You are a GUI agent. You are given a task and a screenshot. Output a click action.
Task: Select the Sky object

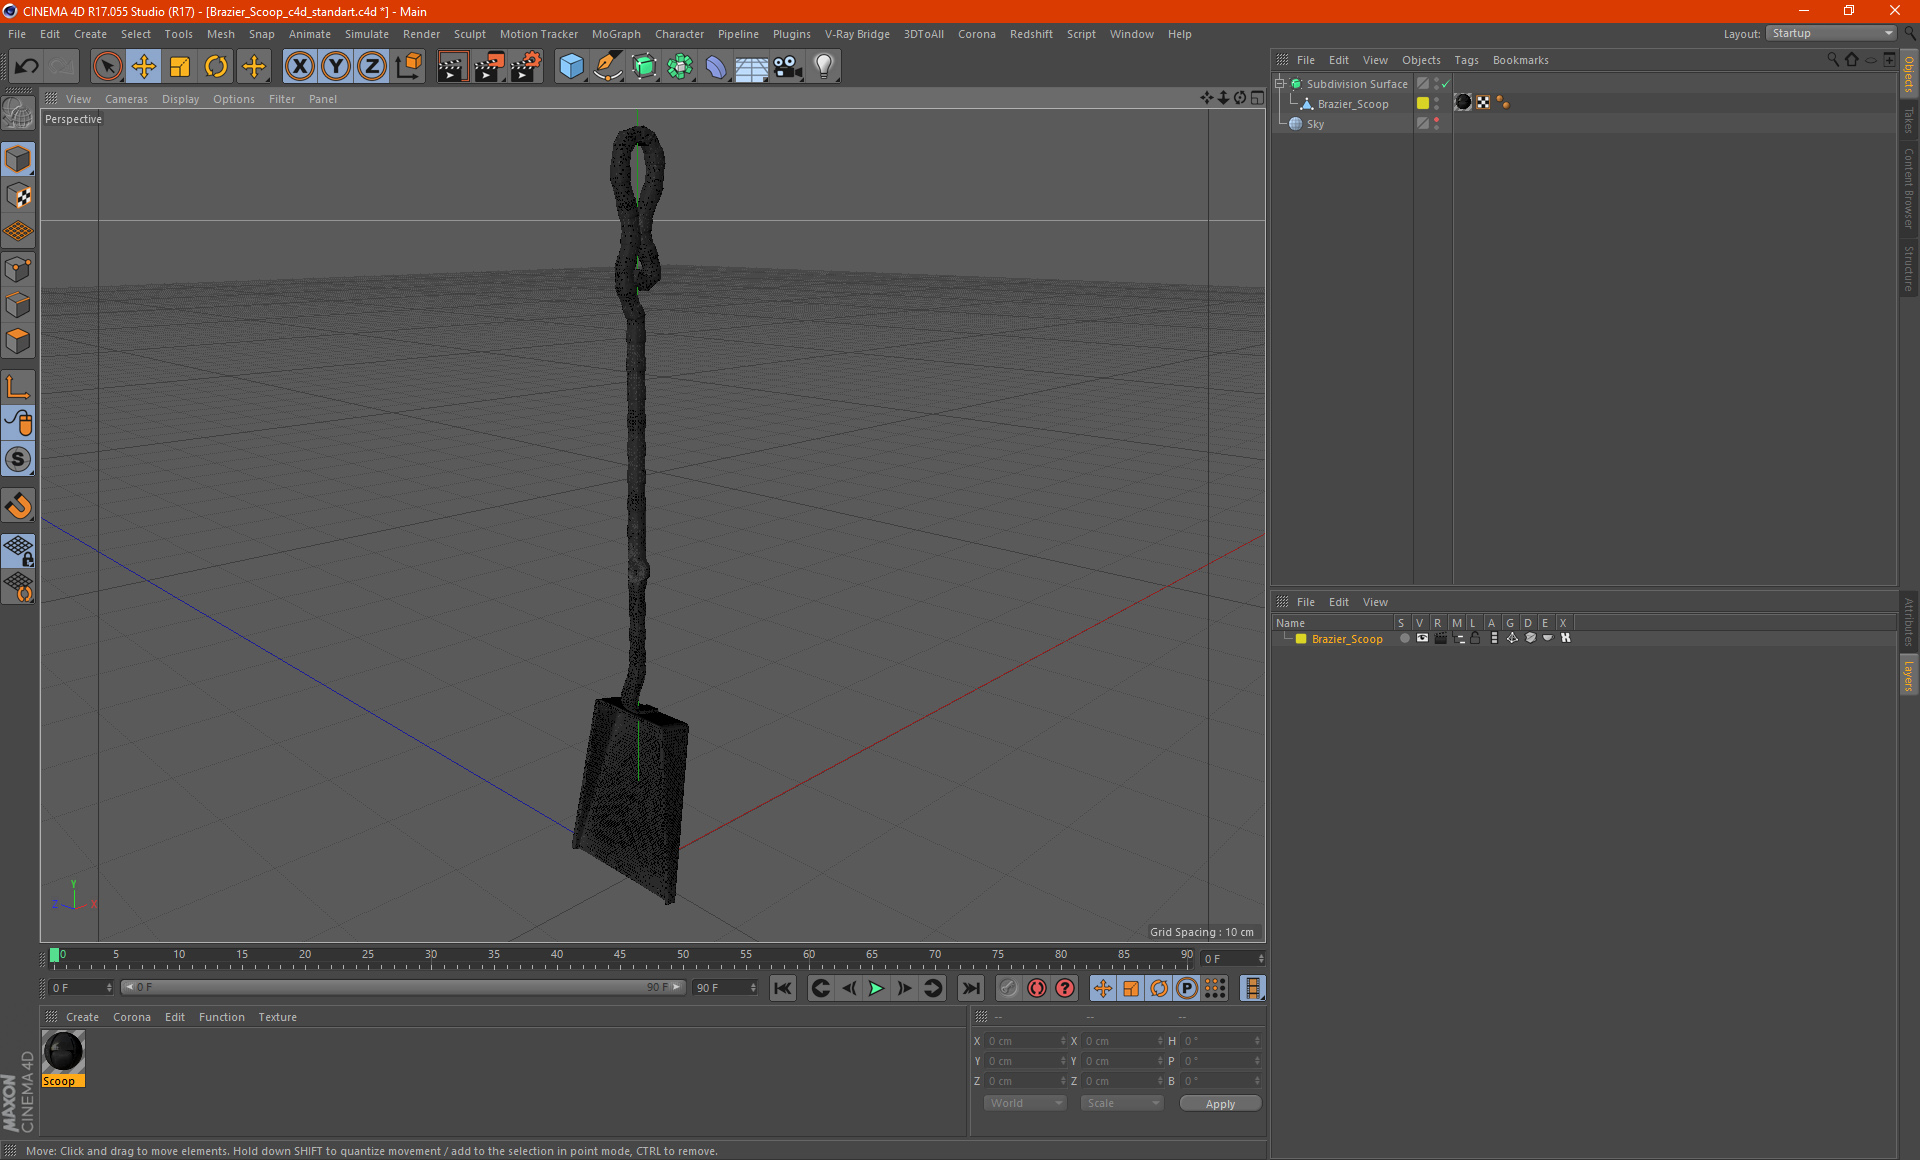(1315, 124)
